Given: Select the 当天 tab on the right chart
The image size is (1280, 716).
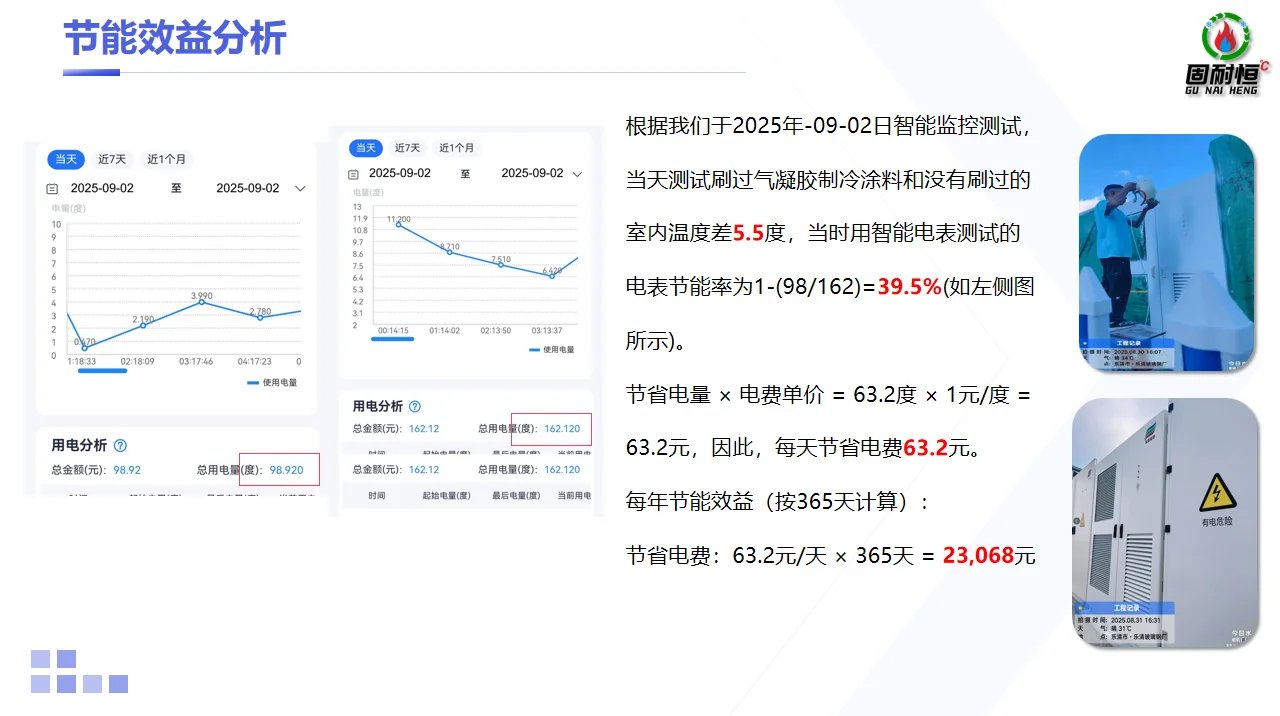Looking at the screenshot, I should (x=364, y=147).
